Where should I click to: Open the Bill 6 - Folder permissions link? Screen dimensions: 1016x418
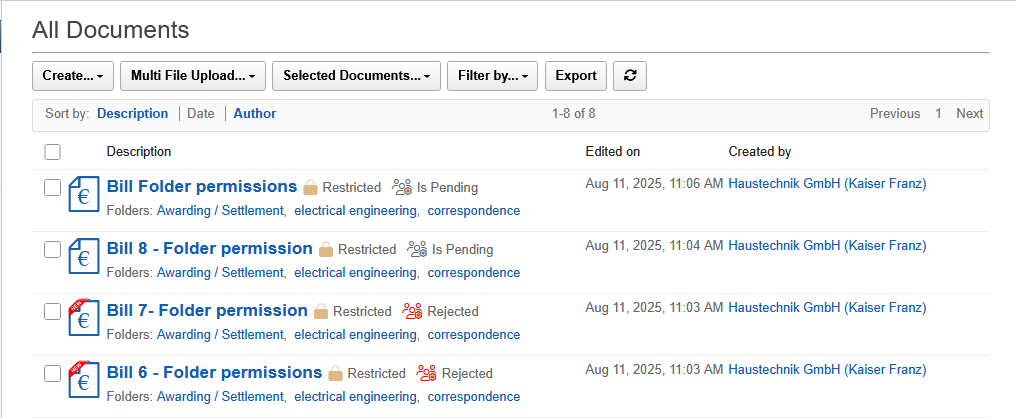(214, 372)
